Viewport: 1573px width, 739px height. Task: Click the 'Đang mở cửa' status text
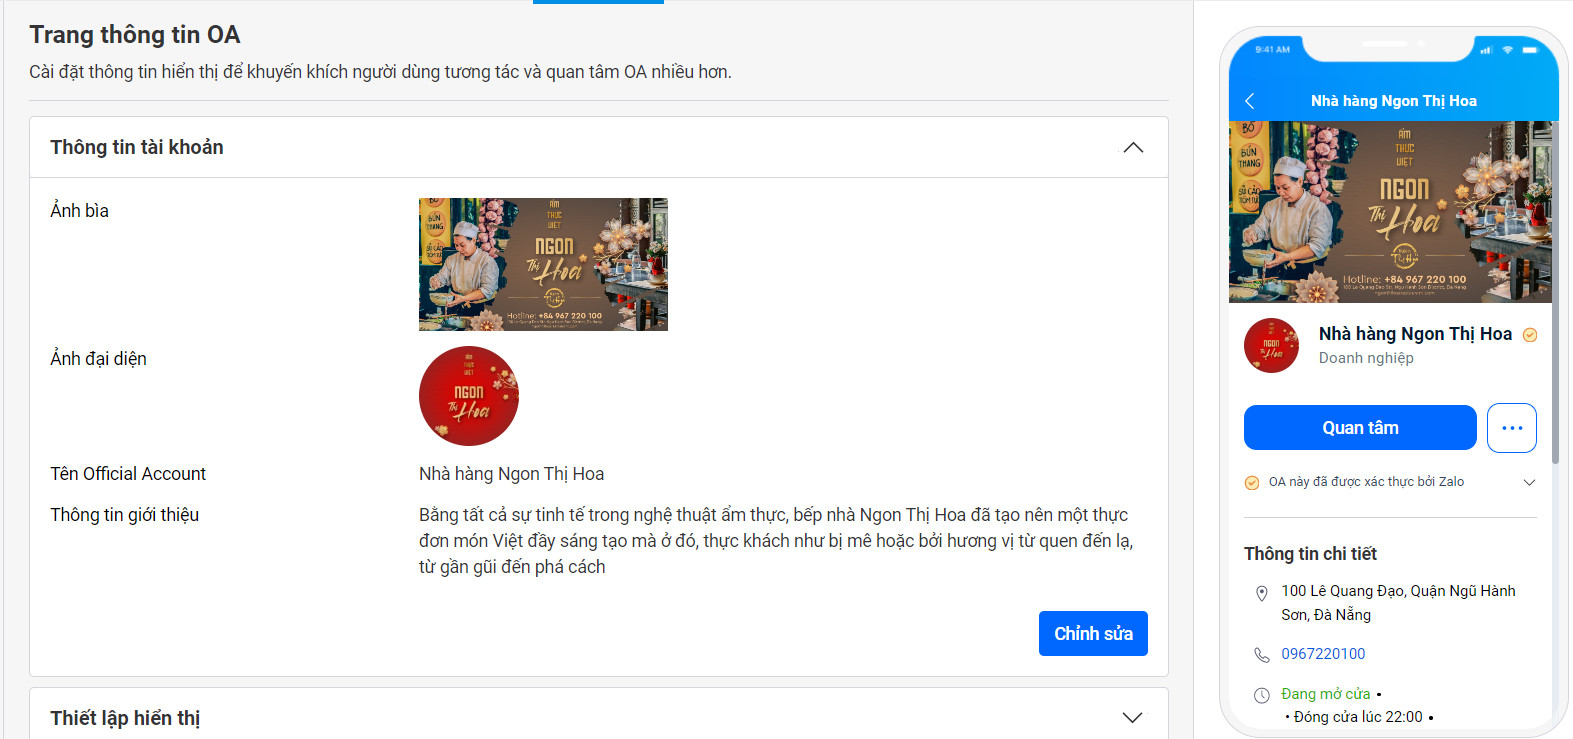[x=1325, y=694]
